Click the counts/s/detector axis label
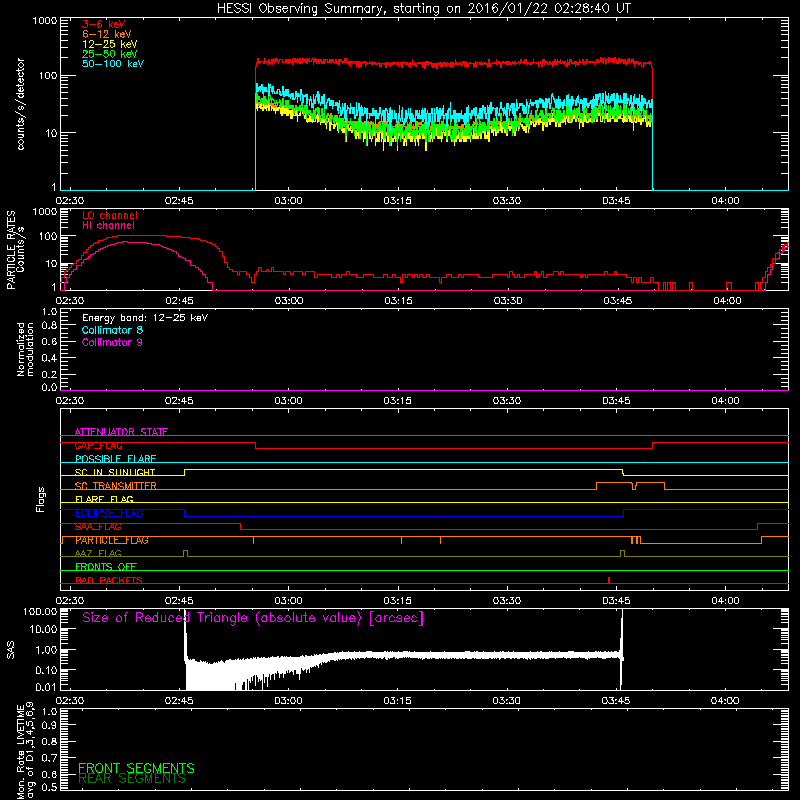This screenshot has height=800, width=800. coord(20,104)
